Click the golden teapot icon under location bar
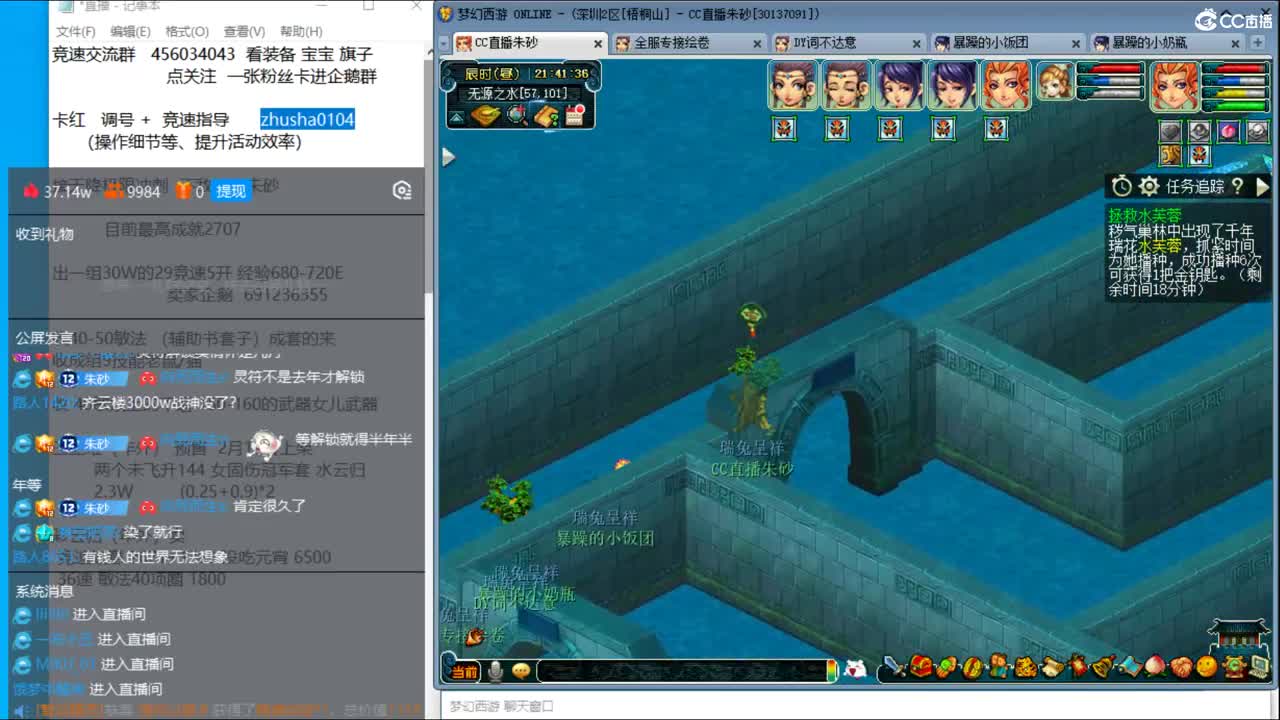 click(x=486, y=116)
